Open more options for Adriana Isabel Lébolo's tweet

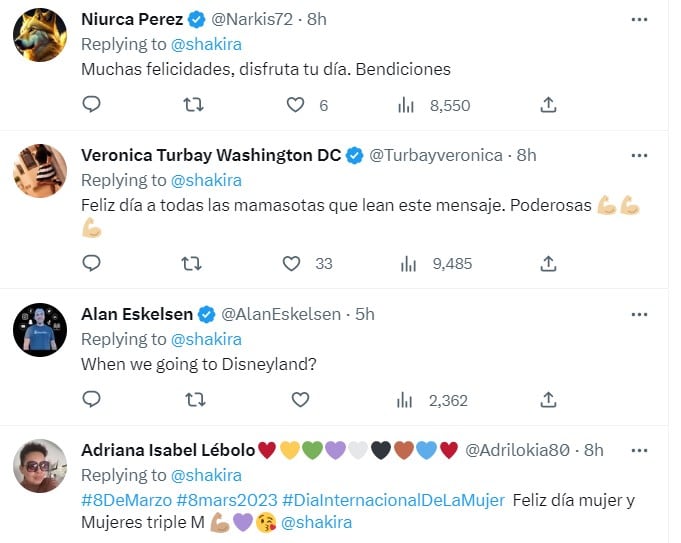click(x=639, y=450)
